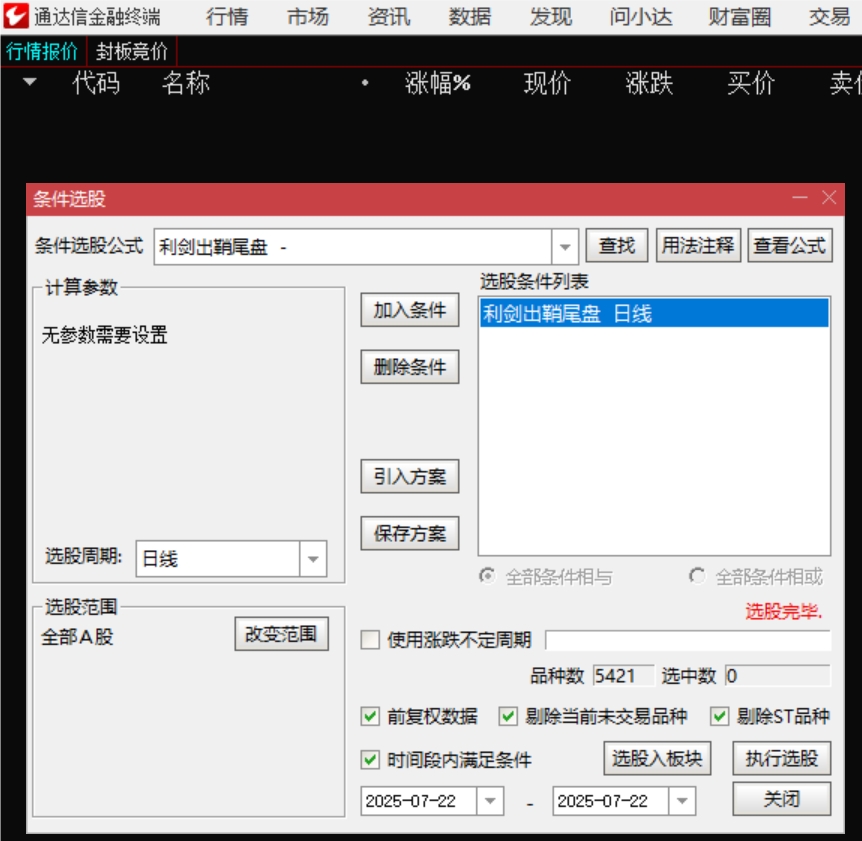Viewport: 862px width, 841px height.
Task: Click the 查找 button
Action: pyautogui.click(x=616, y=245)
